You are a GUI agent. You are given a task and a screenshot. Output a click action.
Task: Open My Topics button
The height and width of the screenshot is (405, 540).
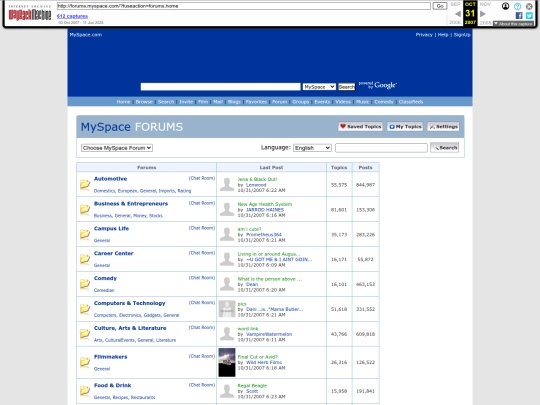405,126
